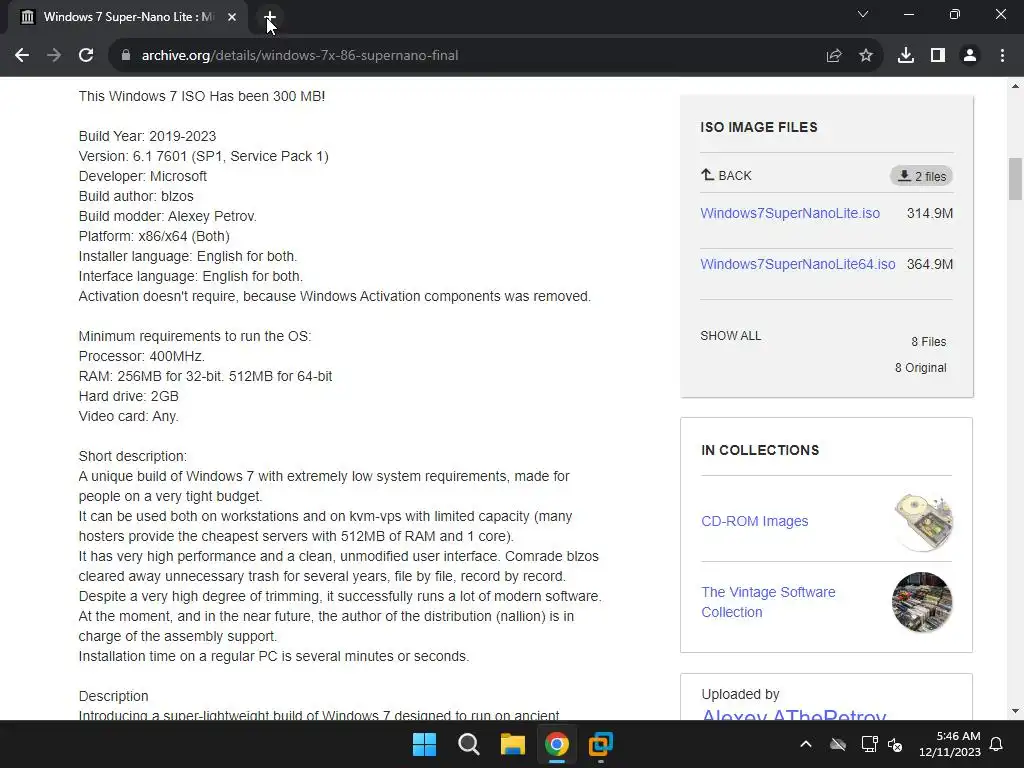
Task: Click Vintage Software Collection thumbnail
Action: pos(921,602)
